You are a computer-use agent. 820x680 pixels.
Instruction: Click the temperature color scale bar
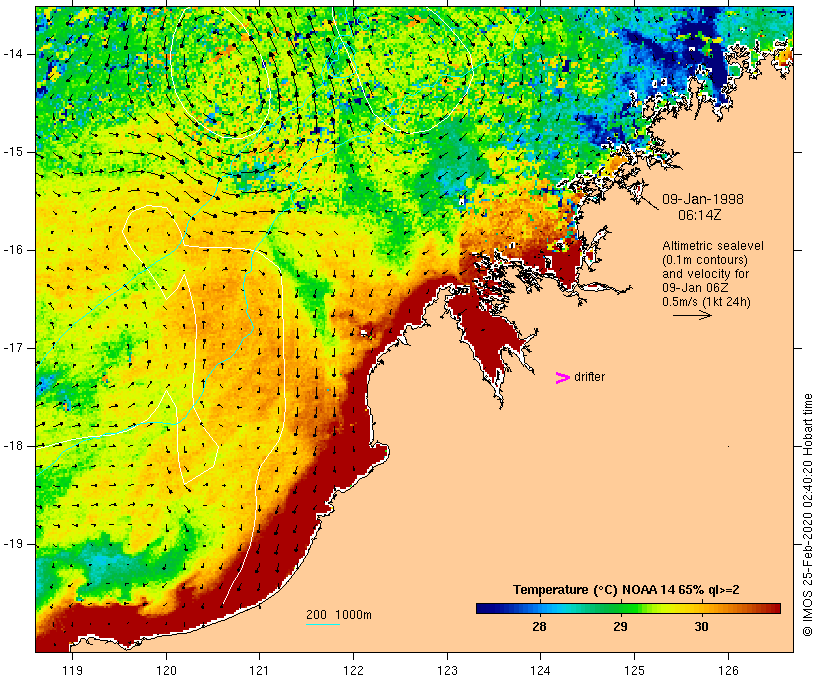click(628, 608)
